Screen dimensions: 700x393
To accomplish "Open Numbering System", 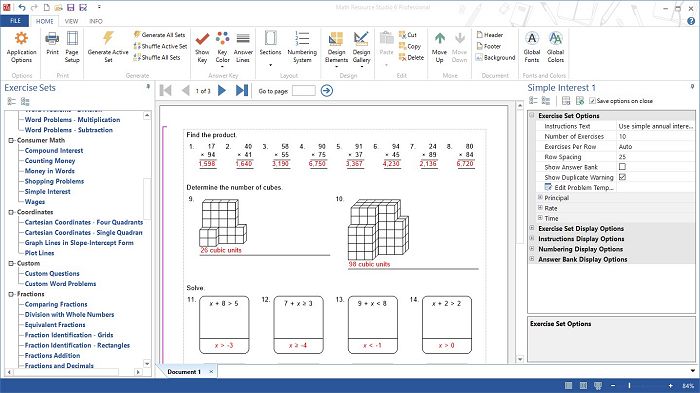I will [x=302, y=47].
